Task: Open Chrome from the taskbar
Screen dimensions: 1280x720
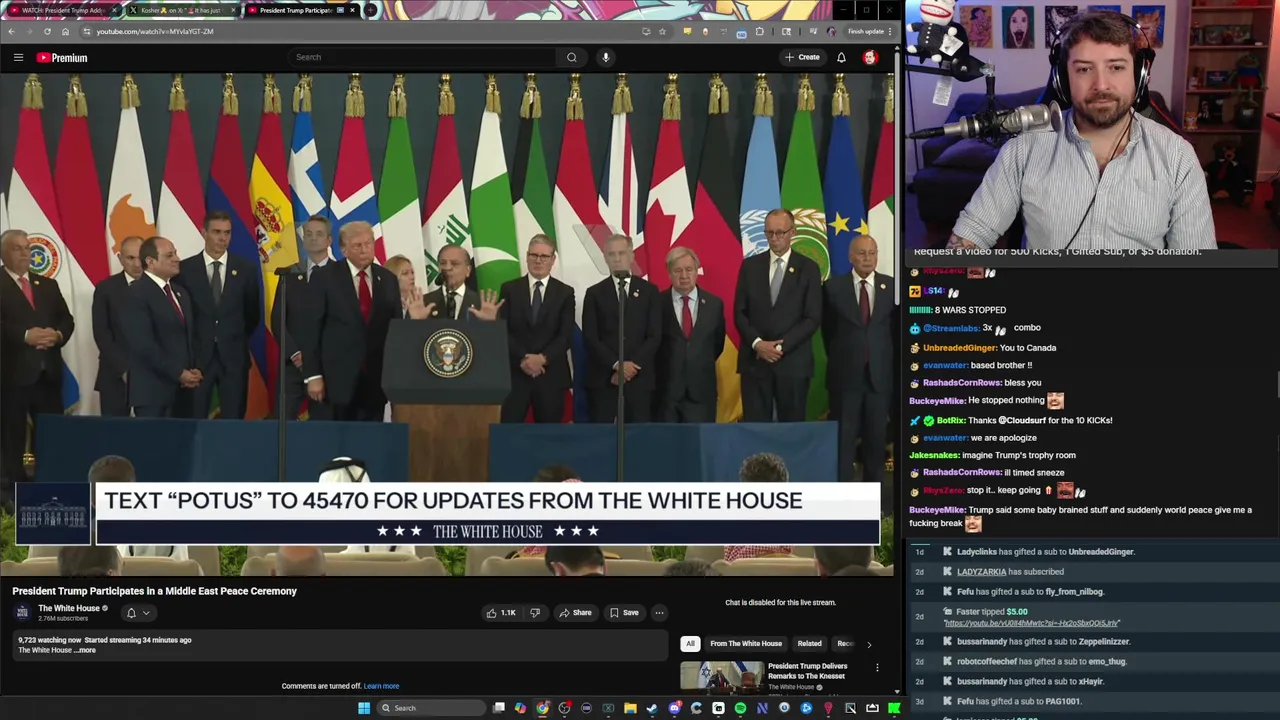Action: coord(542,708)
